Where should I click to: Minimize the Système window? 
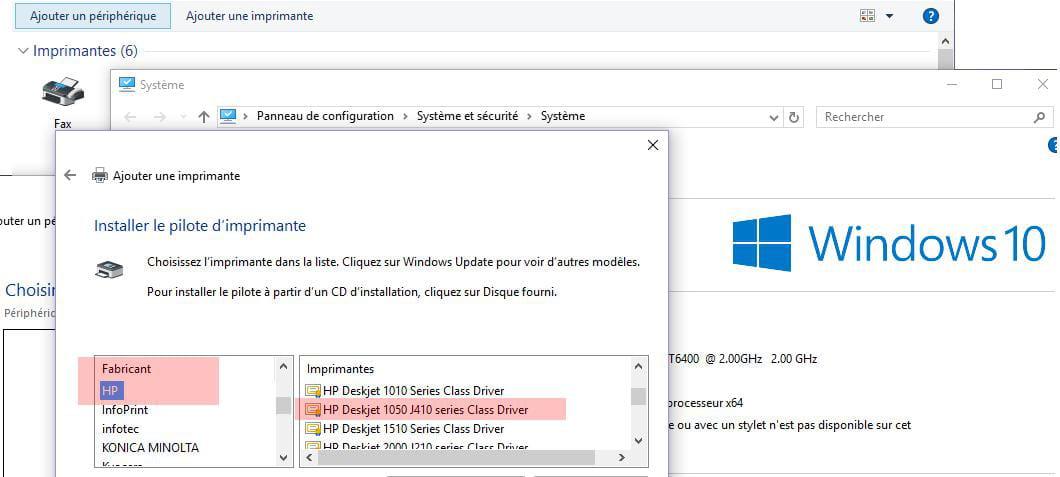coord(952,84)
